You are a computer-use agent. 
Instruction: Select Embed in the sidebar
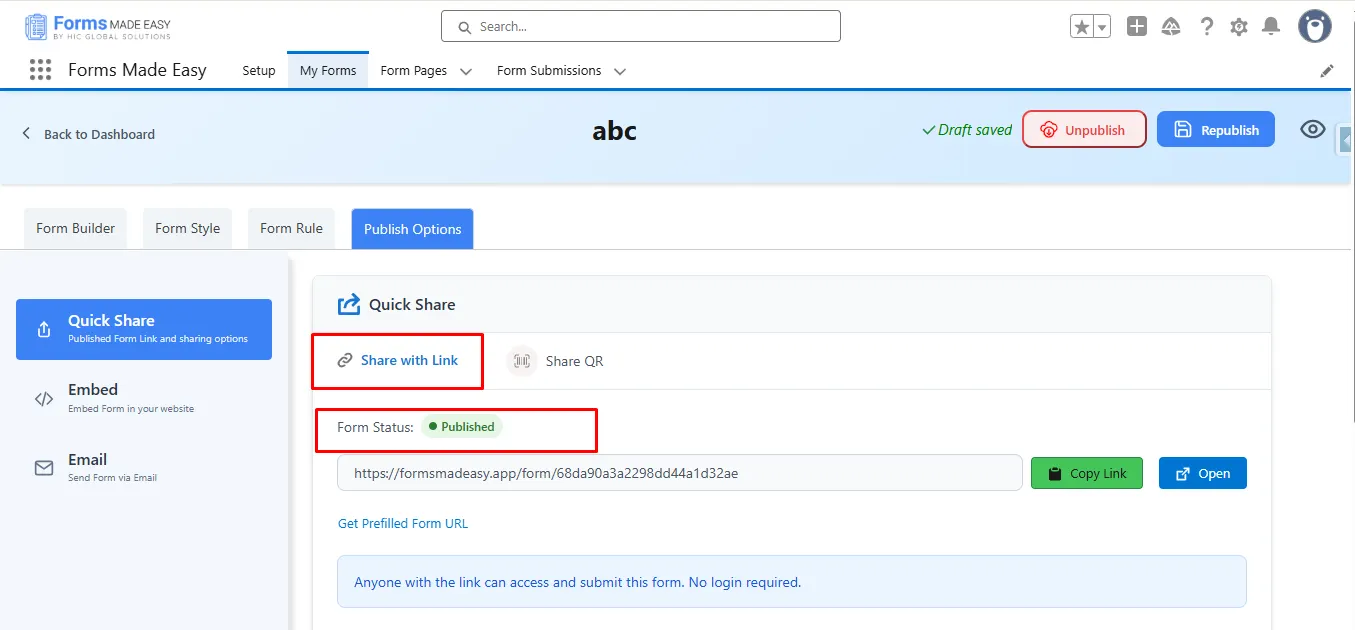[x=144, y=398]
